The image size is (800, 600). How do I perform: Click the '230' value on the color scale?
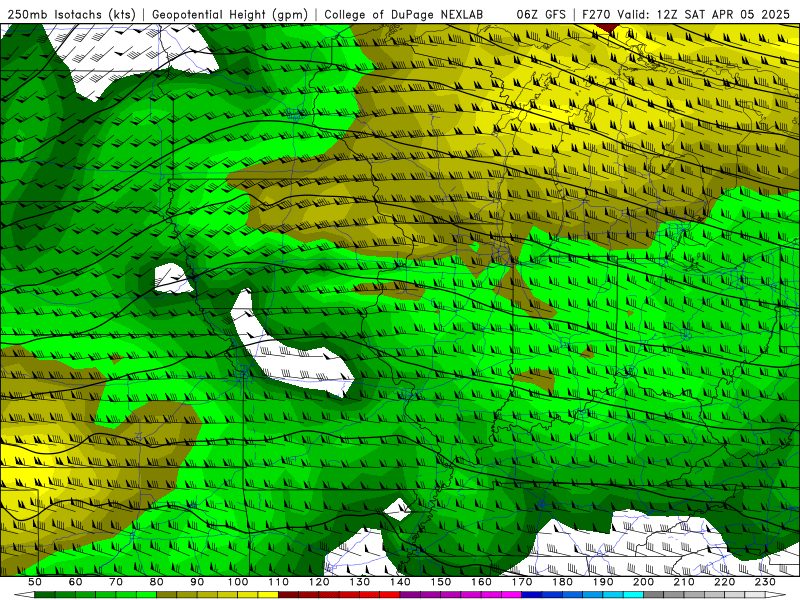pyautogui.click(x=765, y=582)
